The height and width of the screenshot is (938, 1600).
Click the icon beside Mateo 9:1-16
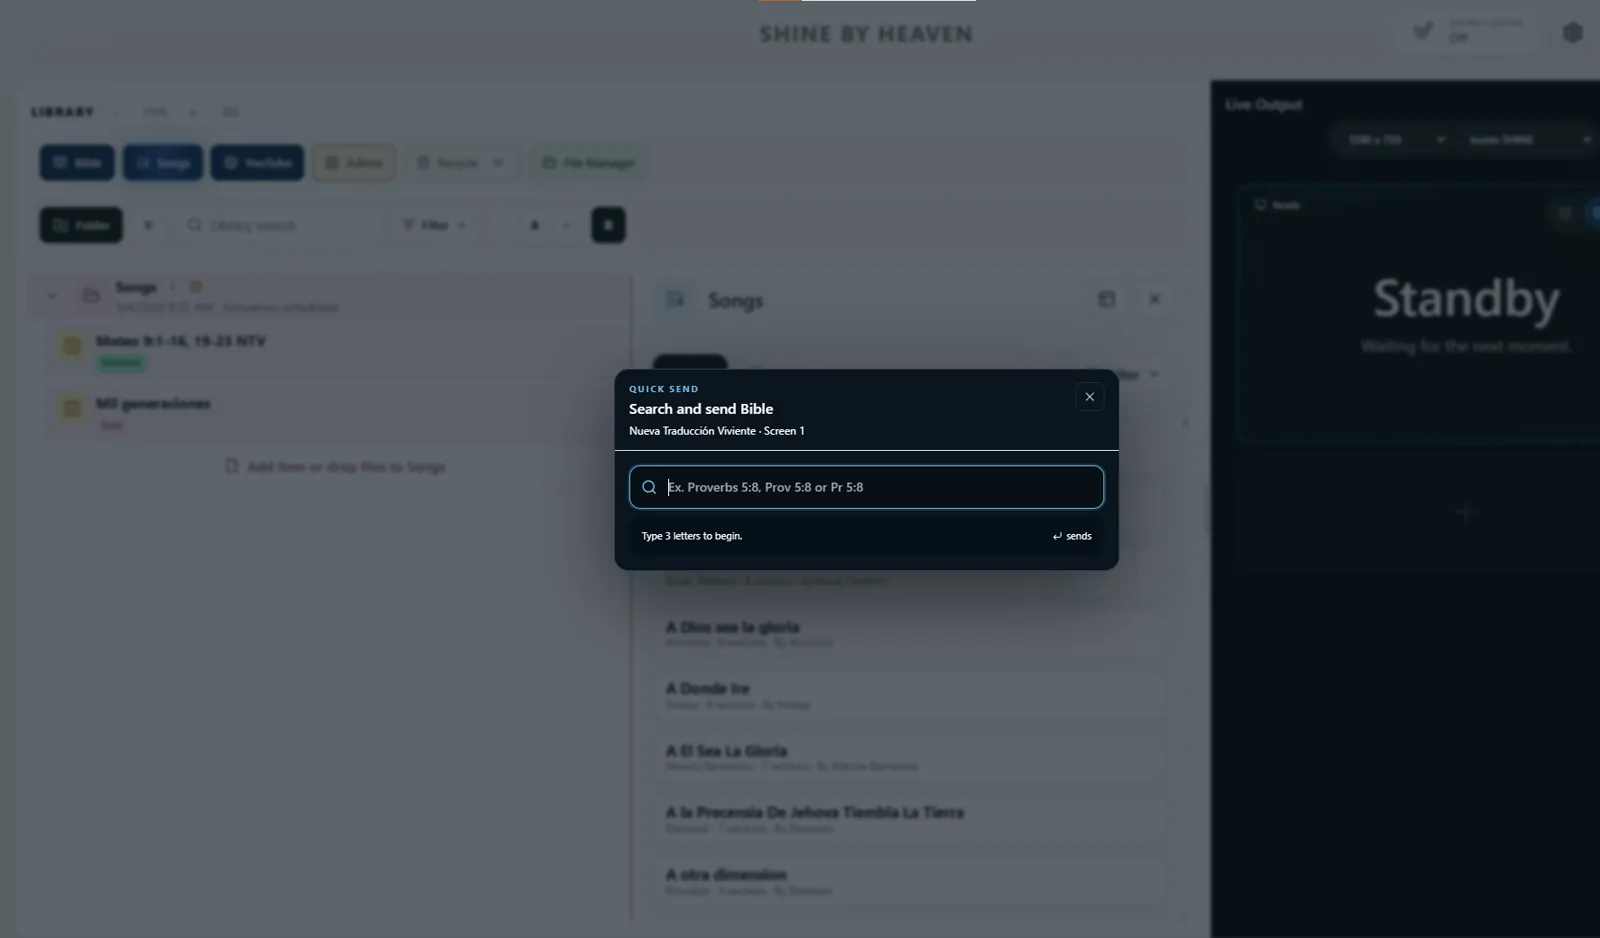coord(72,347)
